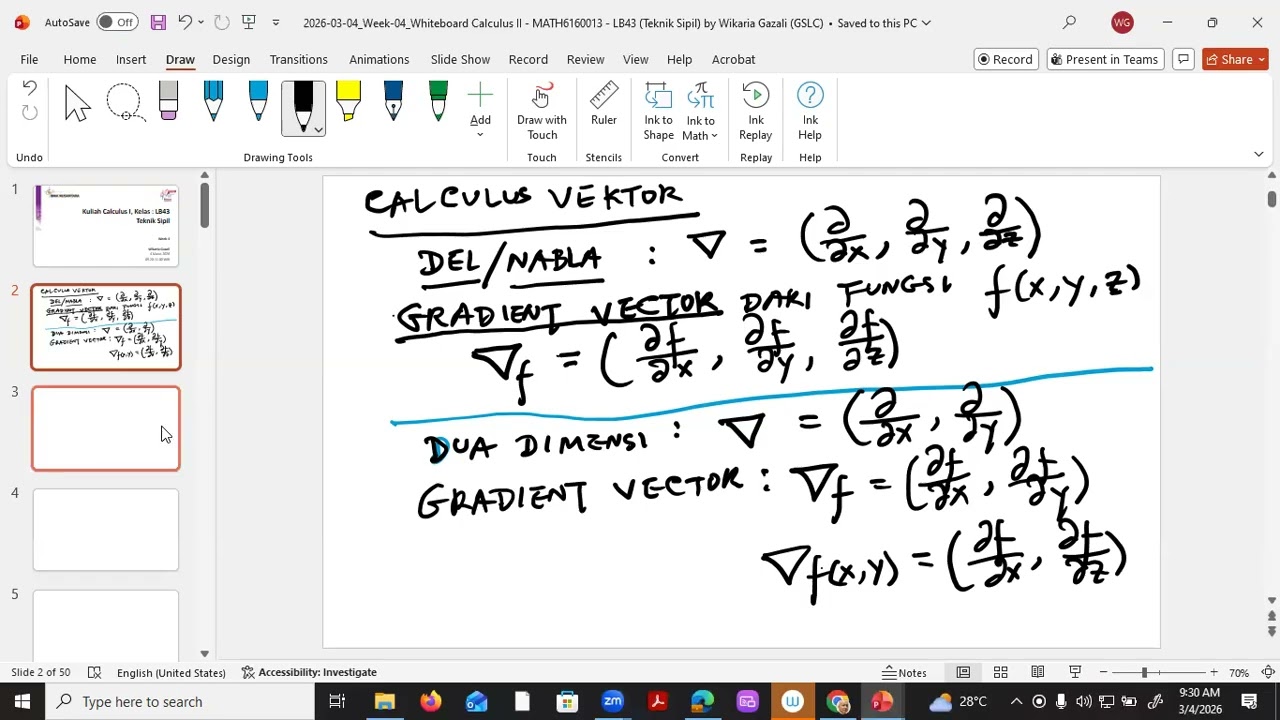The image size is (1280, 720).
Task: Switch to the Home tab
Action: click(x=80, y=59)
